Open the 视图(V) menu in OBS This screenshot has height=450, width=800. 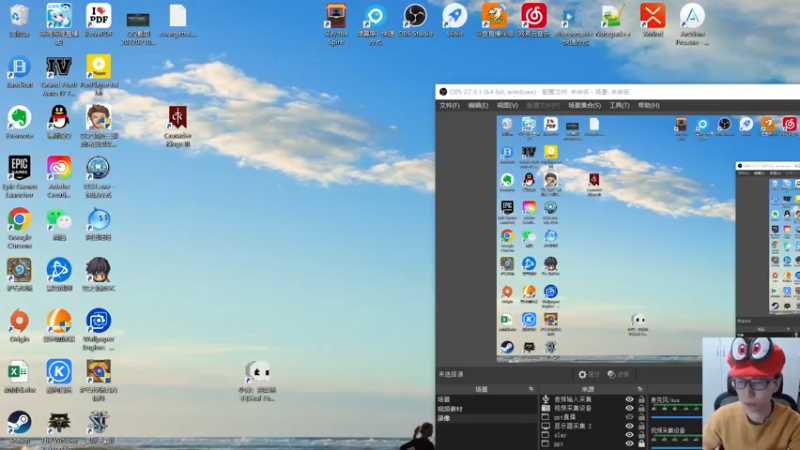point(507,105)
